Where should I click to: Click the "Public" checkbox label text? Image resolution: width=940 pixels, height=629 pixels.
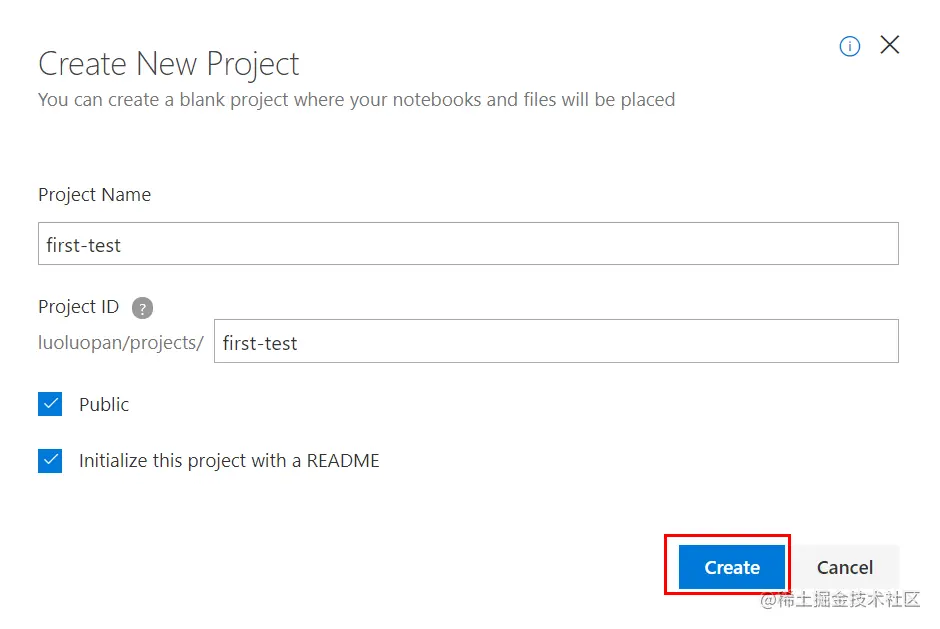[104, 404]
